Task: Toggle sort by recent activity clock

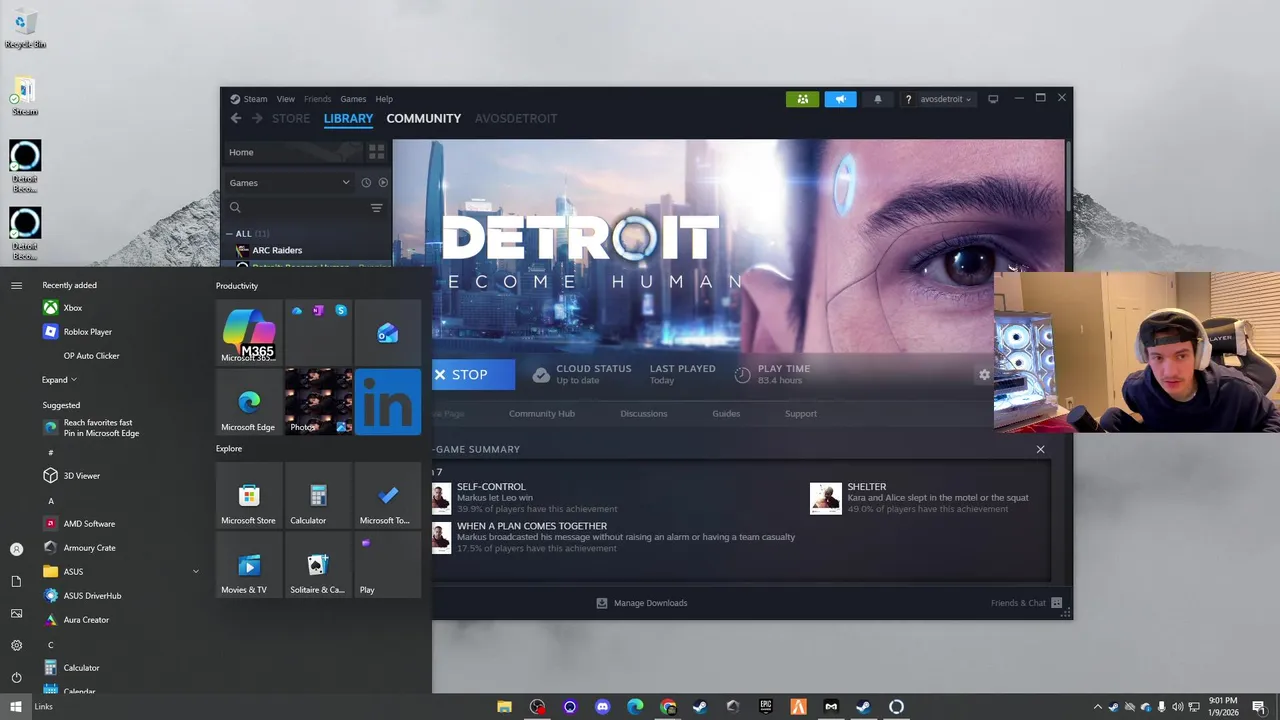Action: click(x=366, y=183)
